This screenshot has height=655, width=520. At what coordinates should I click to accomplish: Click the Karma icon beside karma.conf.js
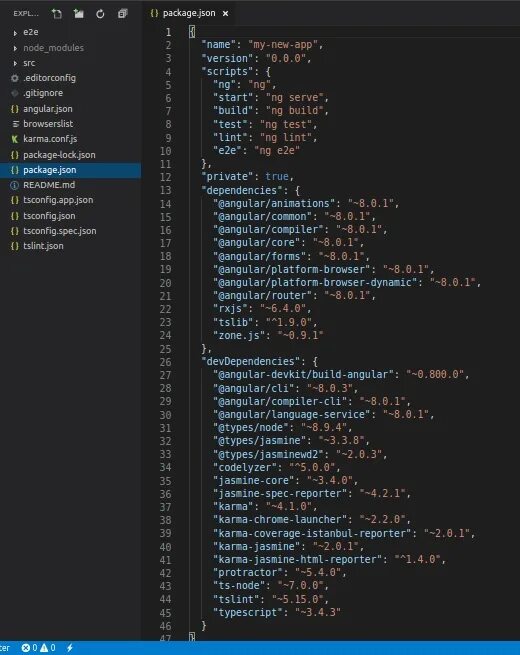point(15,139)
